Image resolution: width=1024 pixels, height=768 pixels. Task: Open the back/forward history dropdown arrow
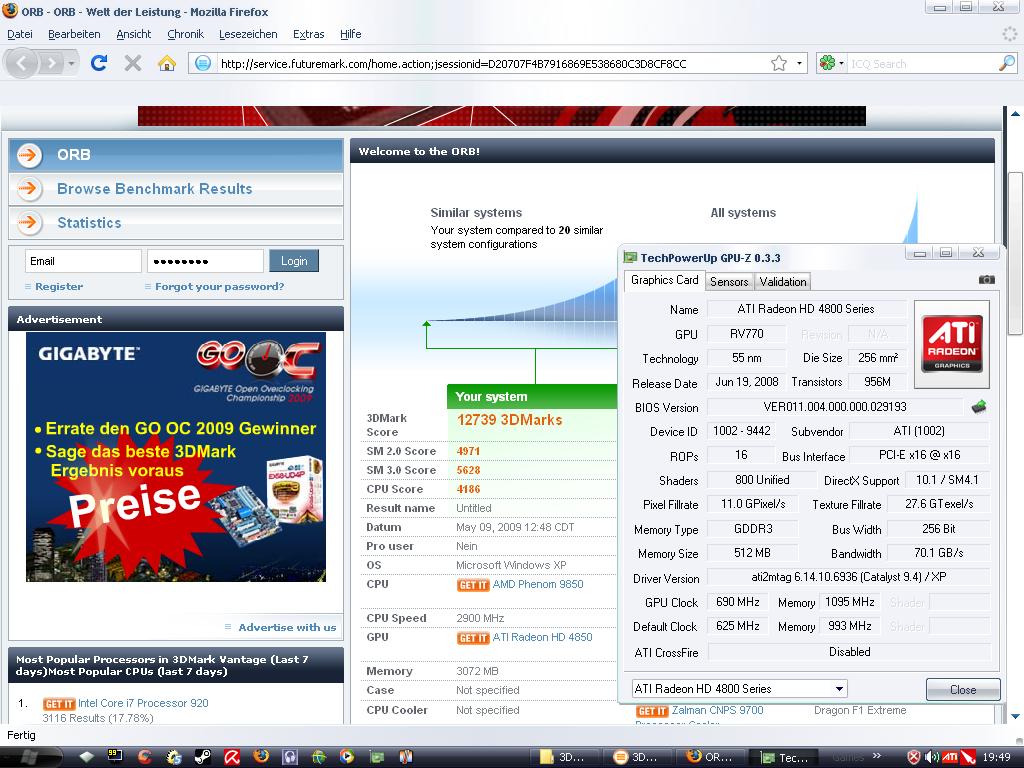[x=71, y=63]
